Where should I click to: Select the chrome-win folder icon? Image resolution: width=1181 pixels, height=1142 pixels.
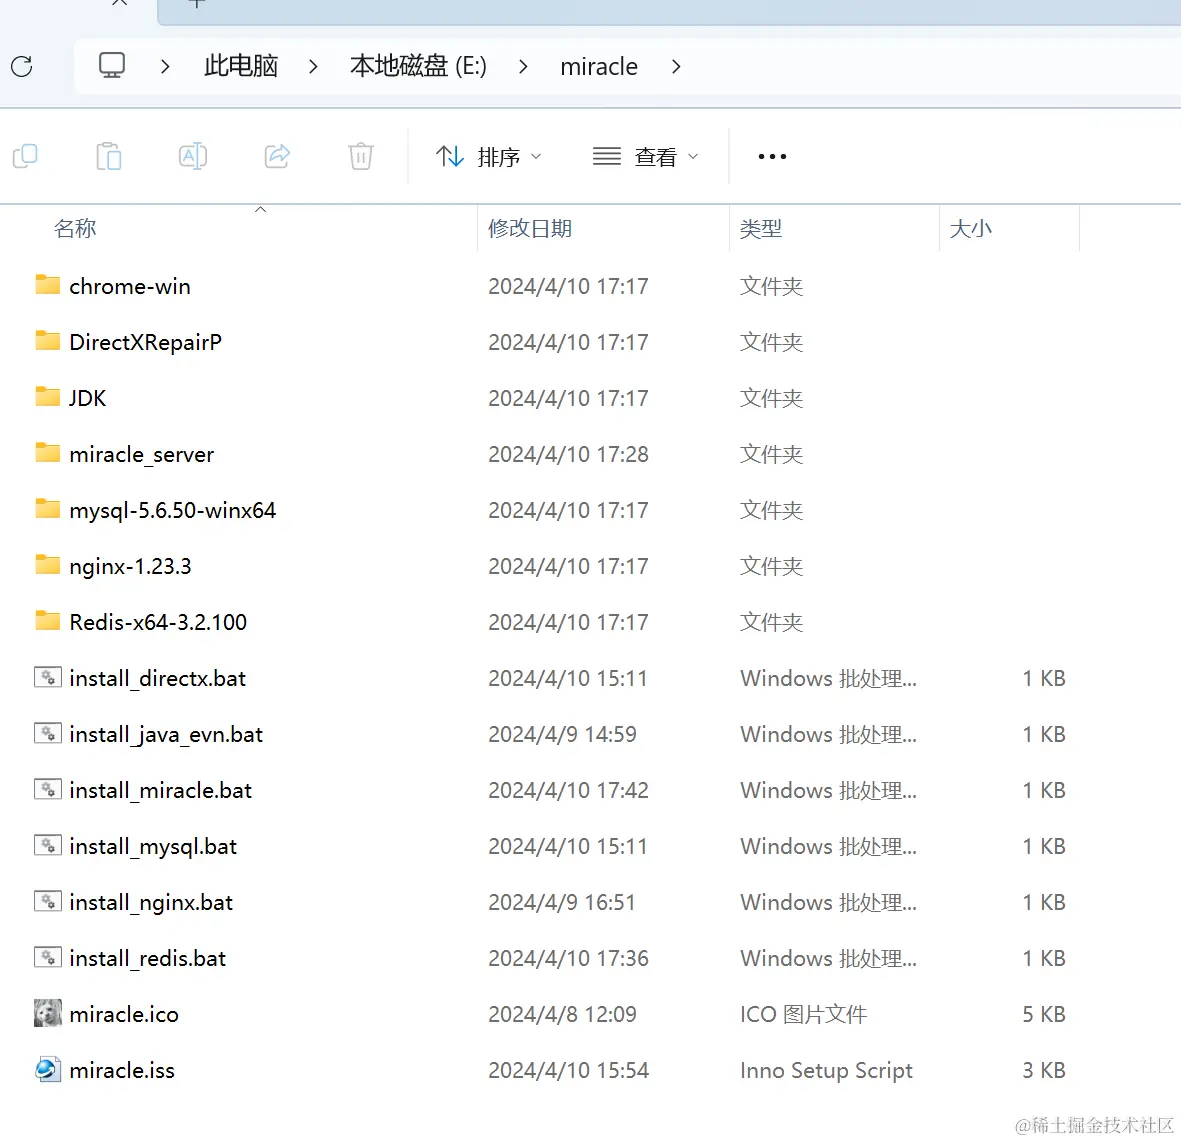47,285
